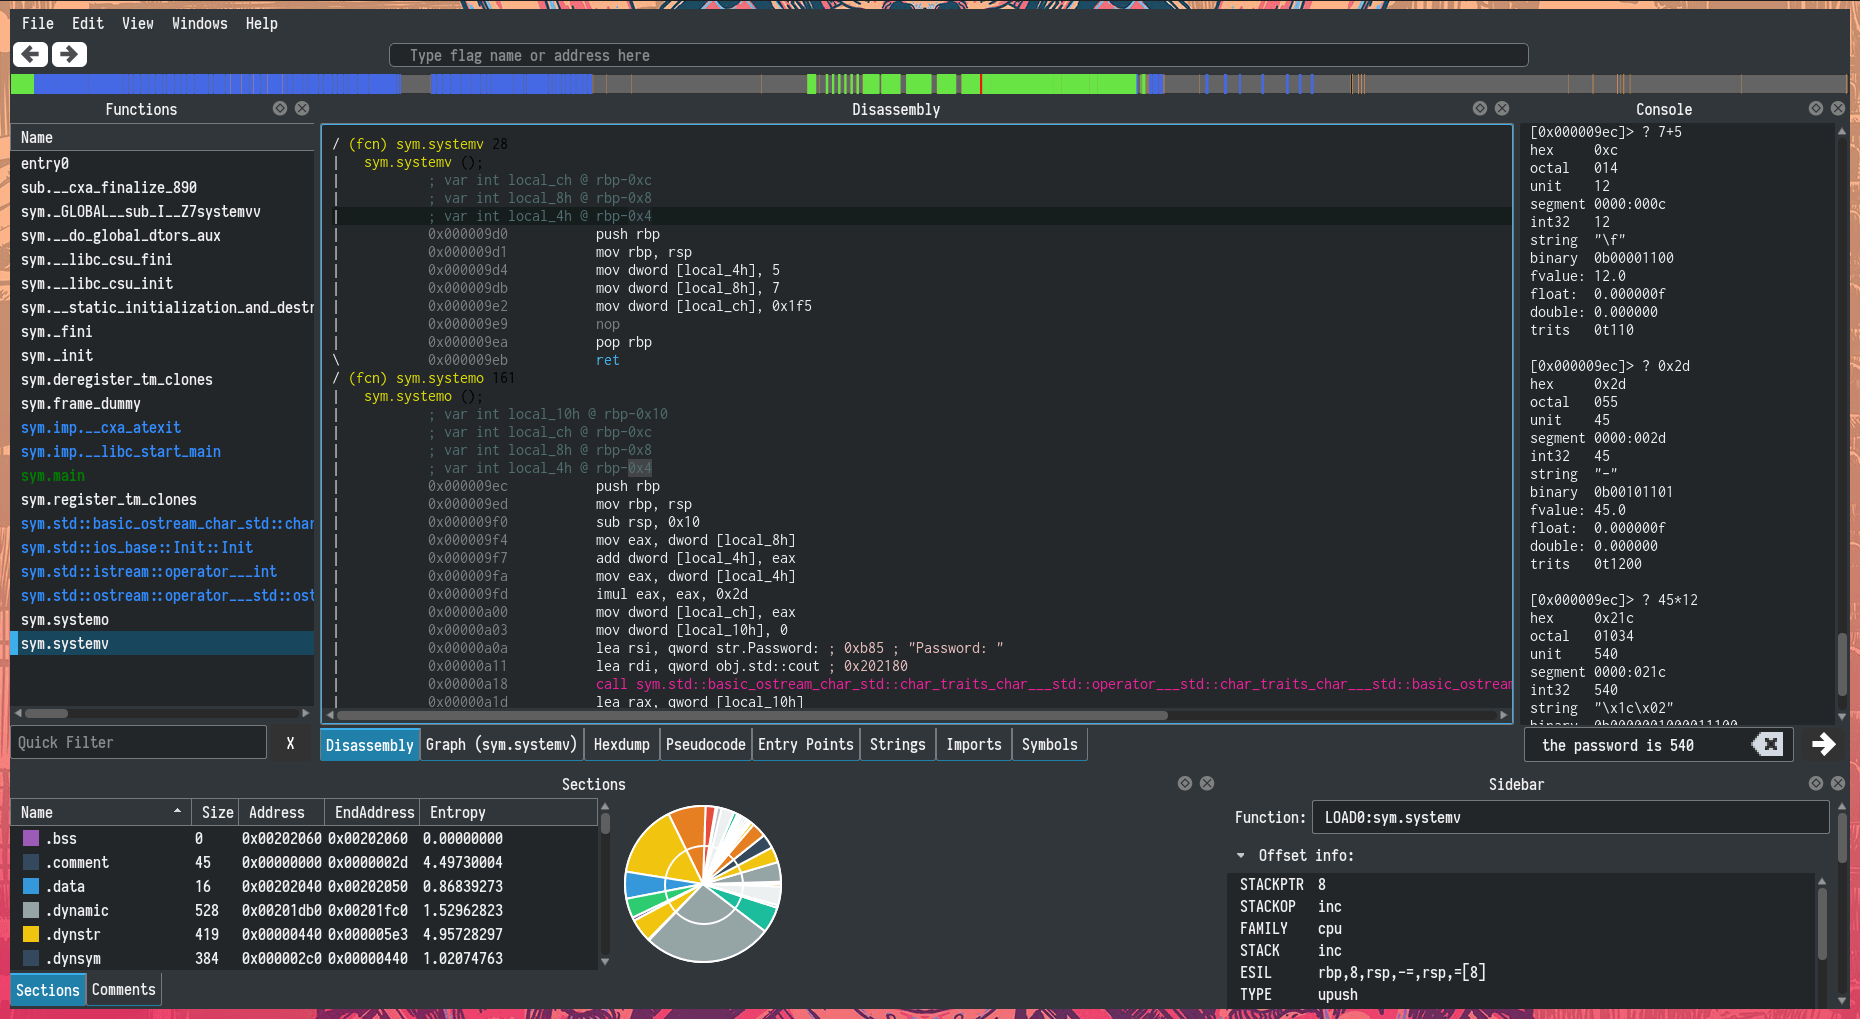This screenshot has height=1019, width=1860.
Task: Float the Disassembly panel
Action: click(x=1480, y=108)
